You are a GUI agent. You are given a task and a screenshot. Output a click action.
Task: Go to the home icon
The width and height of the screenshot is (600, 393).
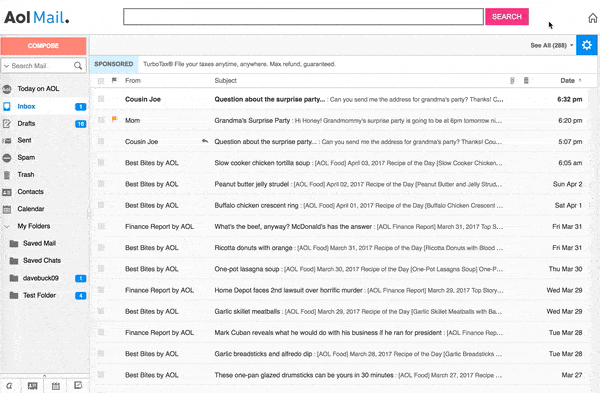click(x=592, y=18)
